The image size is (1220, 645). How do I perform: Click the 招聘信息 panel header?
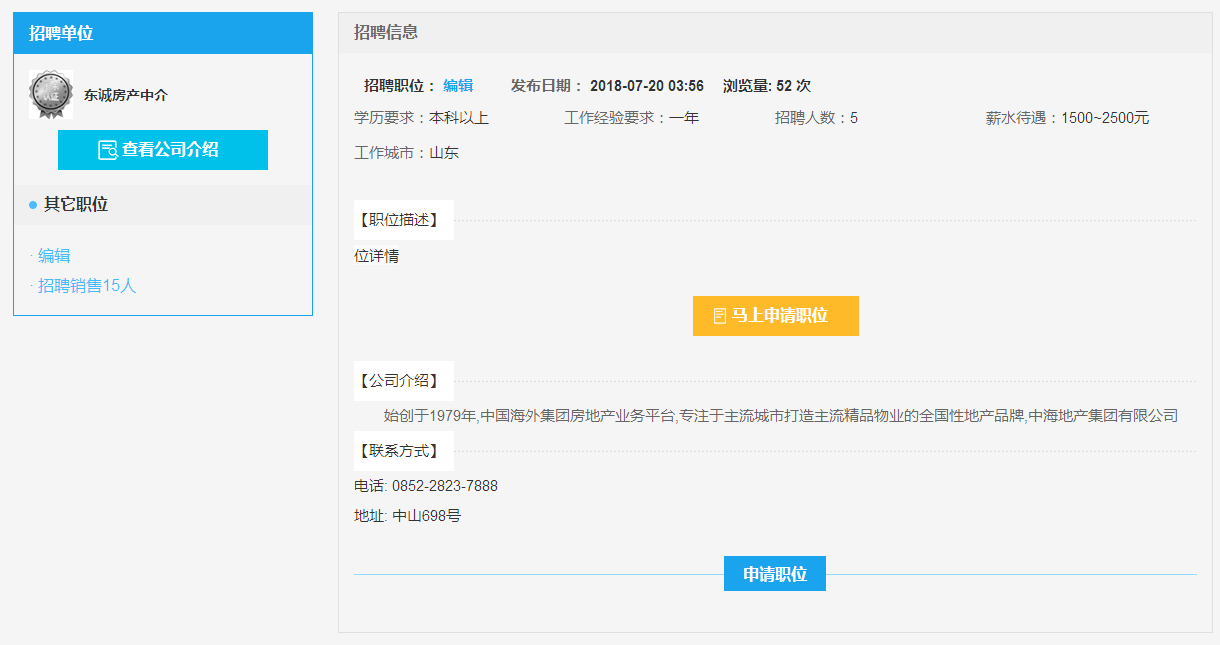click(x=386, y=32)
